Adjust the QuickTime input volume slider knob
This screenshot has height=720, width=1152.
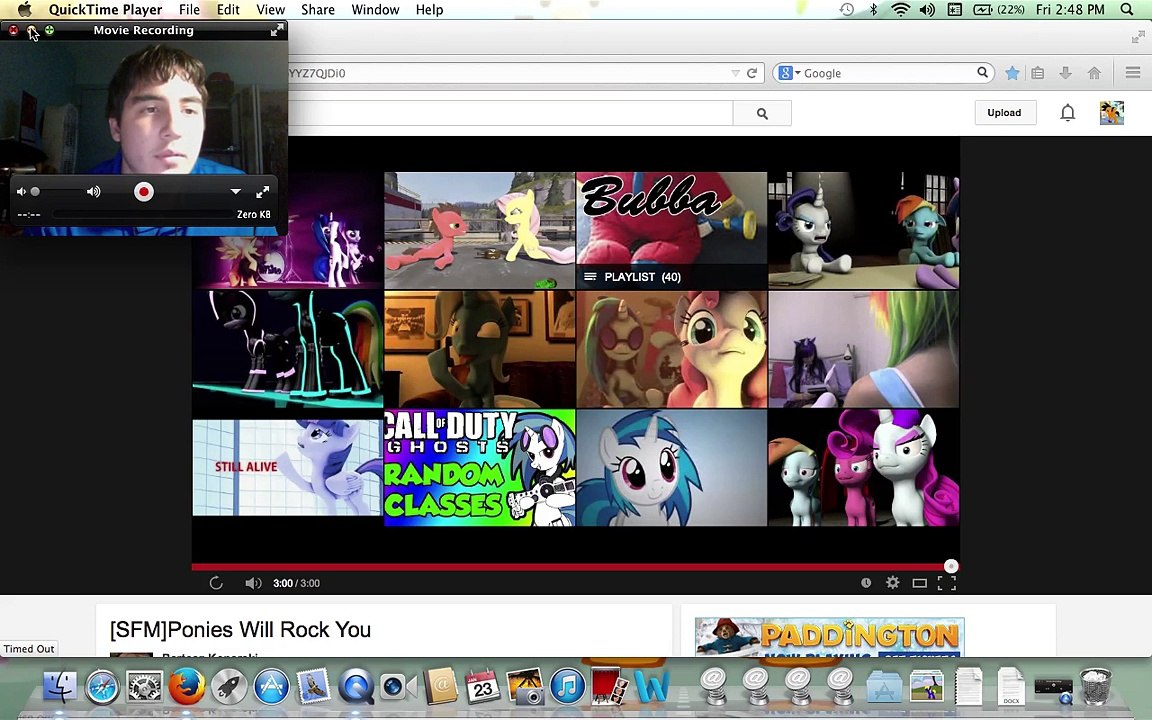35,192
